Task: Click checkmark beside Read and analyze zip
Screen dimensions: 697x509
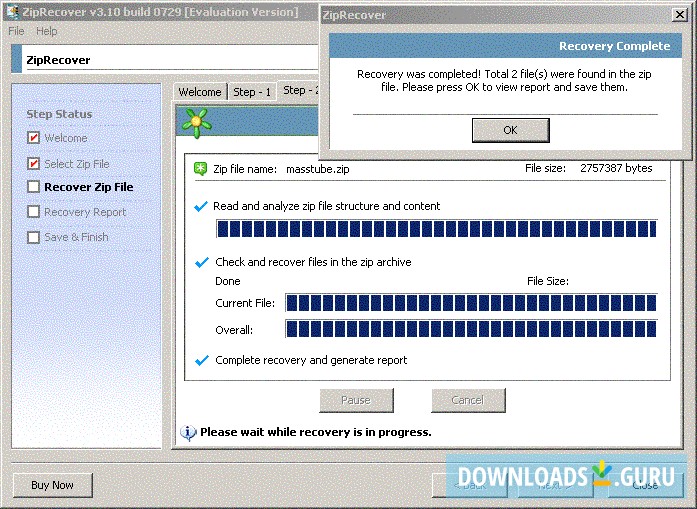Action: (201, 206)
